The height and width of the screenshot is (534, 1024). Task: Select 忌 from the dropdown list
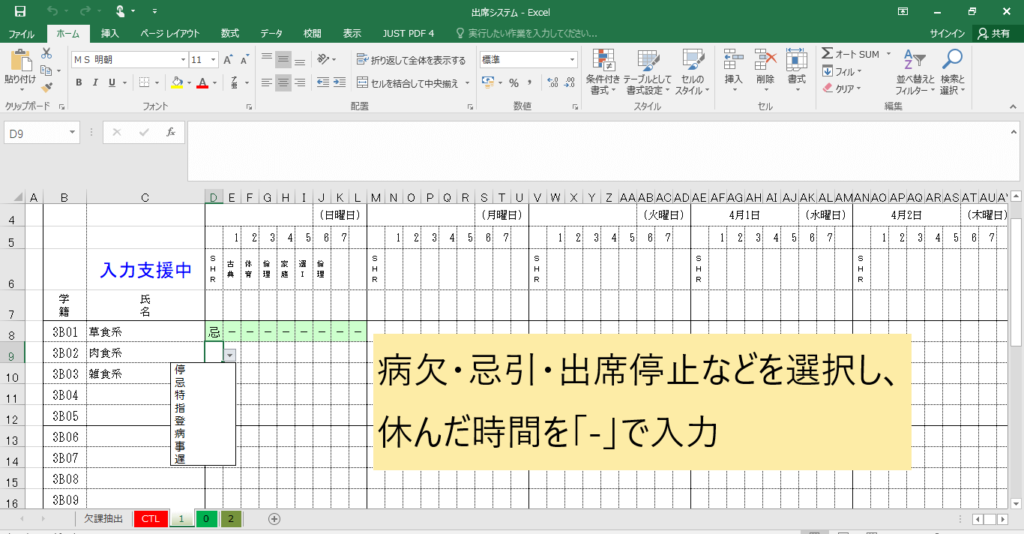click(180, 382)
